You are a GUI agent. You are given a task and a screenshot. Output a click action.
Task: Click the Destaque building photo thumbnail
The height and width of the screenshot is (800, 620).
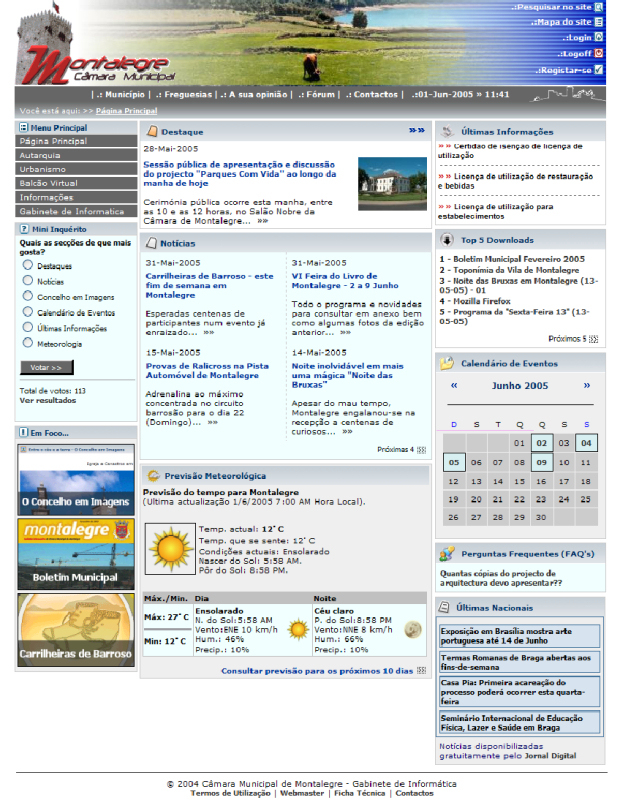pos(392,184)
